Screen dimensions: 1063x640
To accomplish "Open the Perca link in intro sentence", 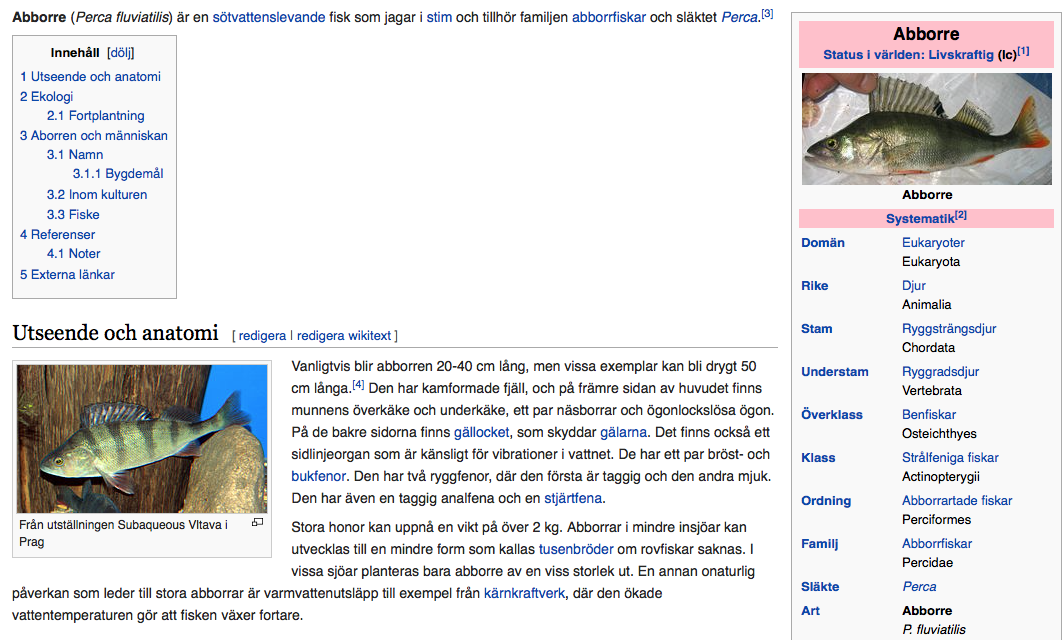I will point(739,17).
